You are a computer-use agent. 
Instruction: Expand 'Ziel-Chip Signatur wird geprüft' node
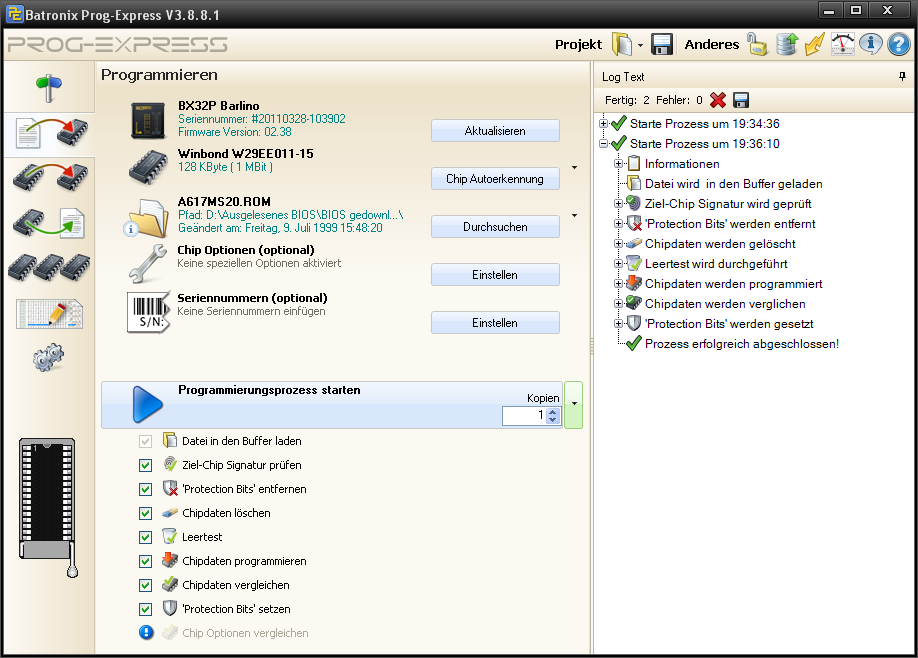point(618,204)
